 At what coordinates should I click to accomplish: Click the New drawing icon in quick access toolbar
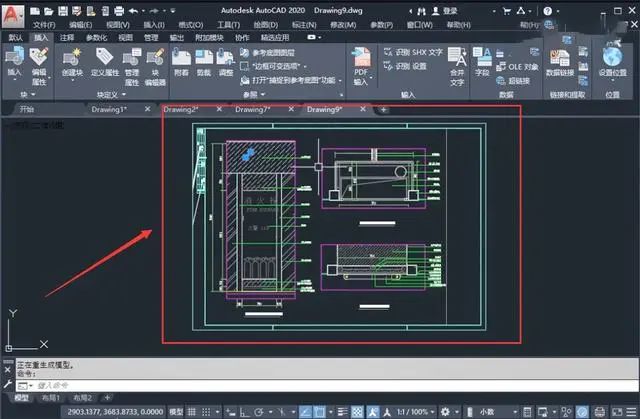coord(35,11)
